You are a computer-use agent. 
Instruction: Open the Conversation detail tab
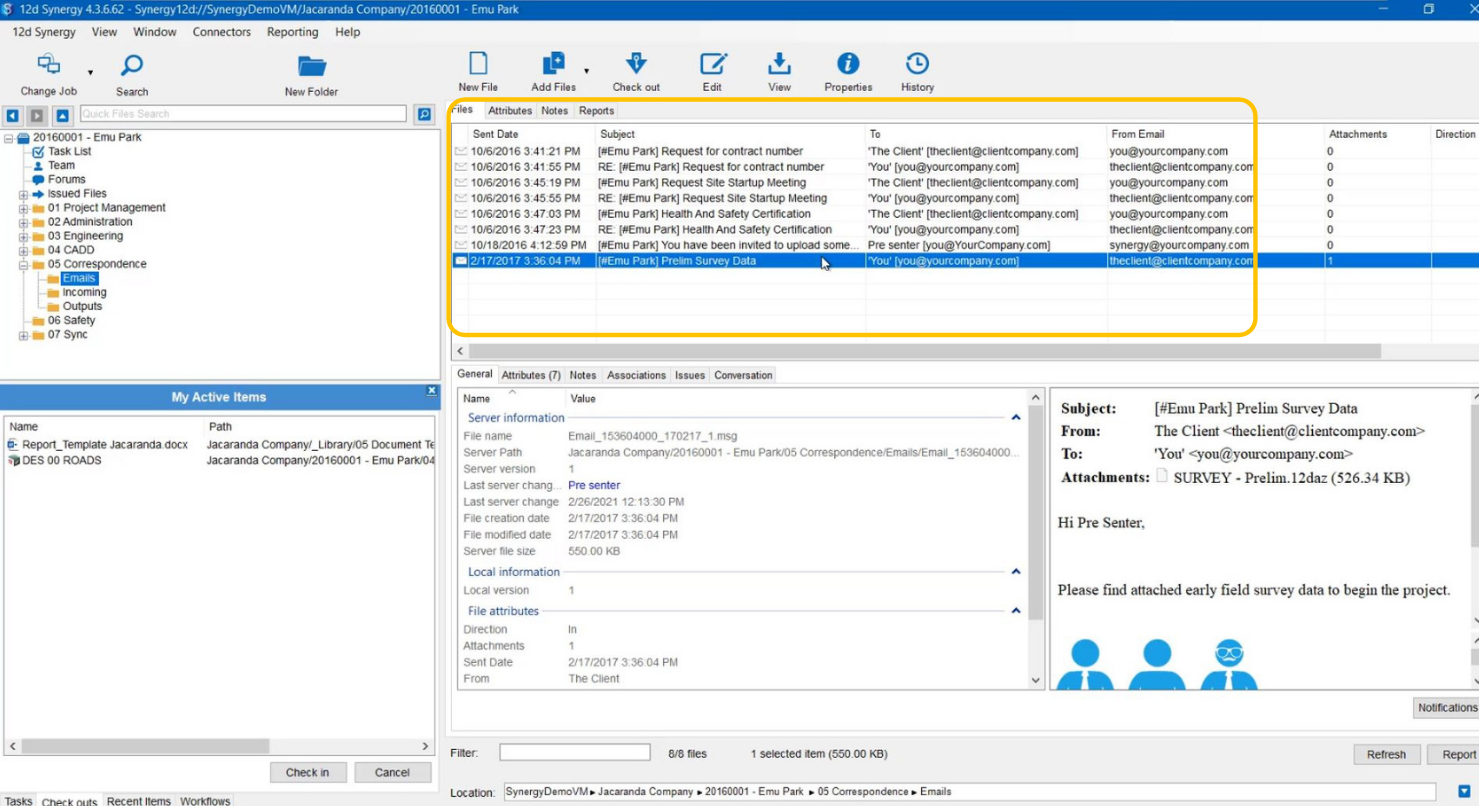(x=743, y=375)
